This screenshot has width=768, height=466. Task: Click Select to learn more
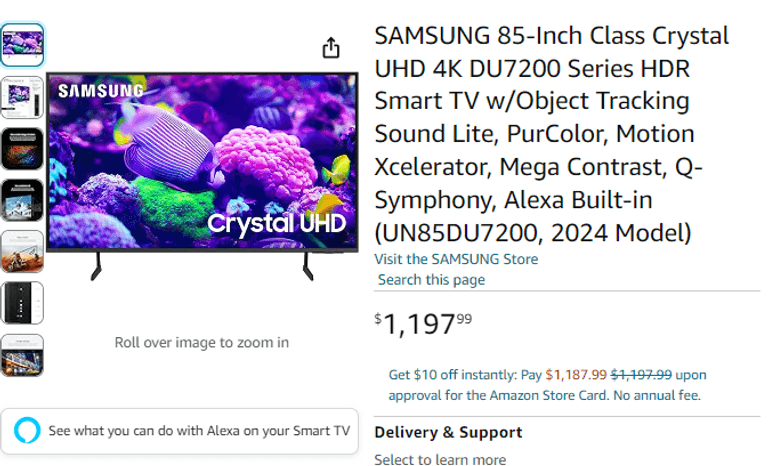[x=440, y=459]
